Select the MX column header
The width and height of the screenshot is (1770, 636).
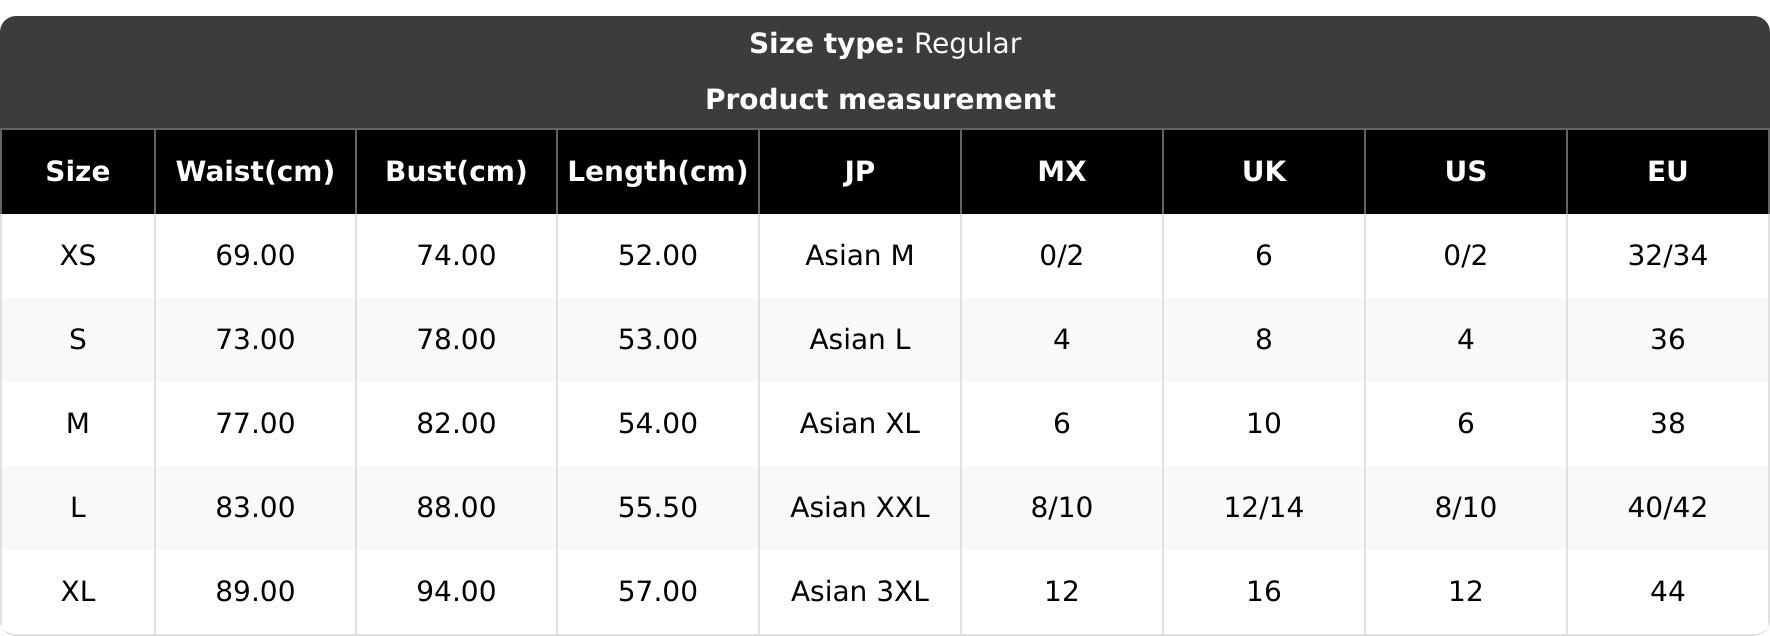[x=1062, y=172]
